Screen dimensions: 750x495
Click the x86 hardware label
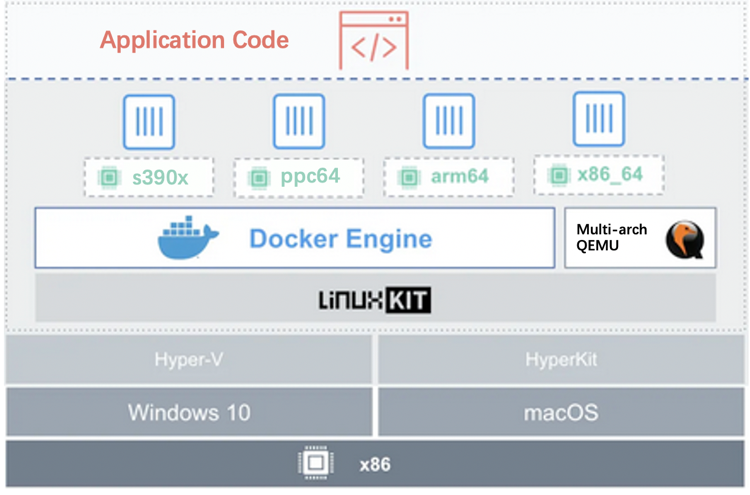tap(375, 464)
